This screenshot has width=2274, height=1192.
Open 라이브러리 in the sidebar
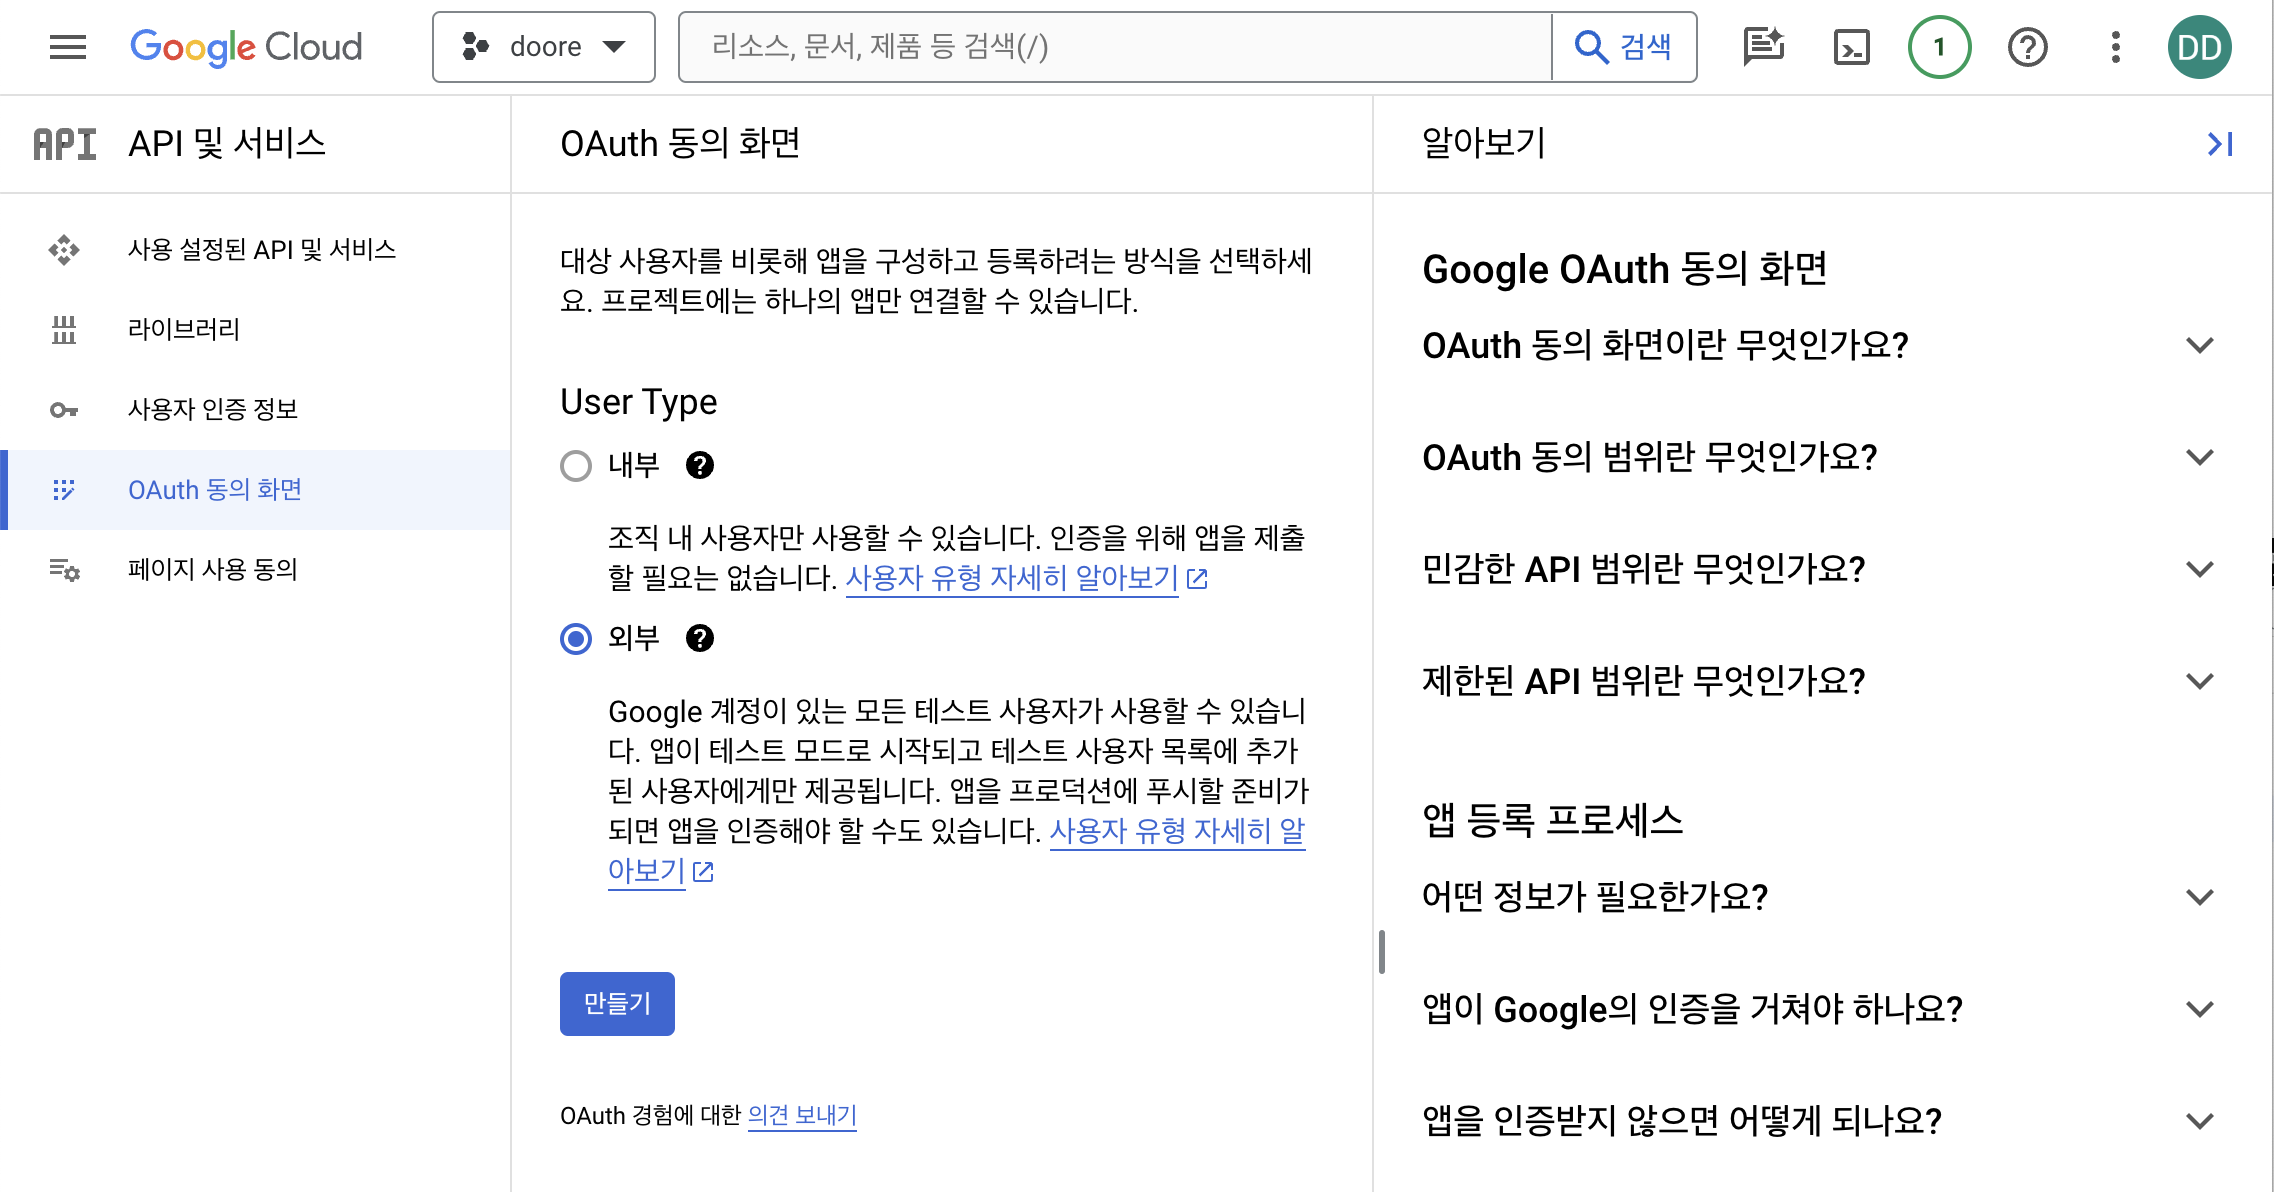184,329
